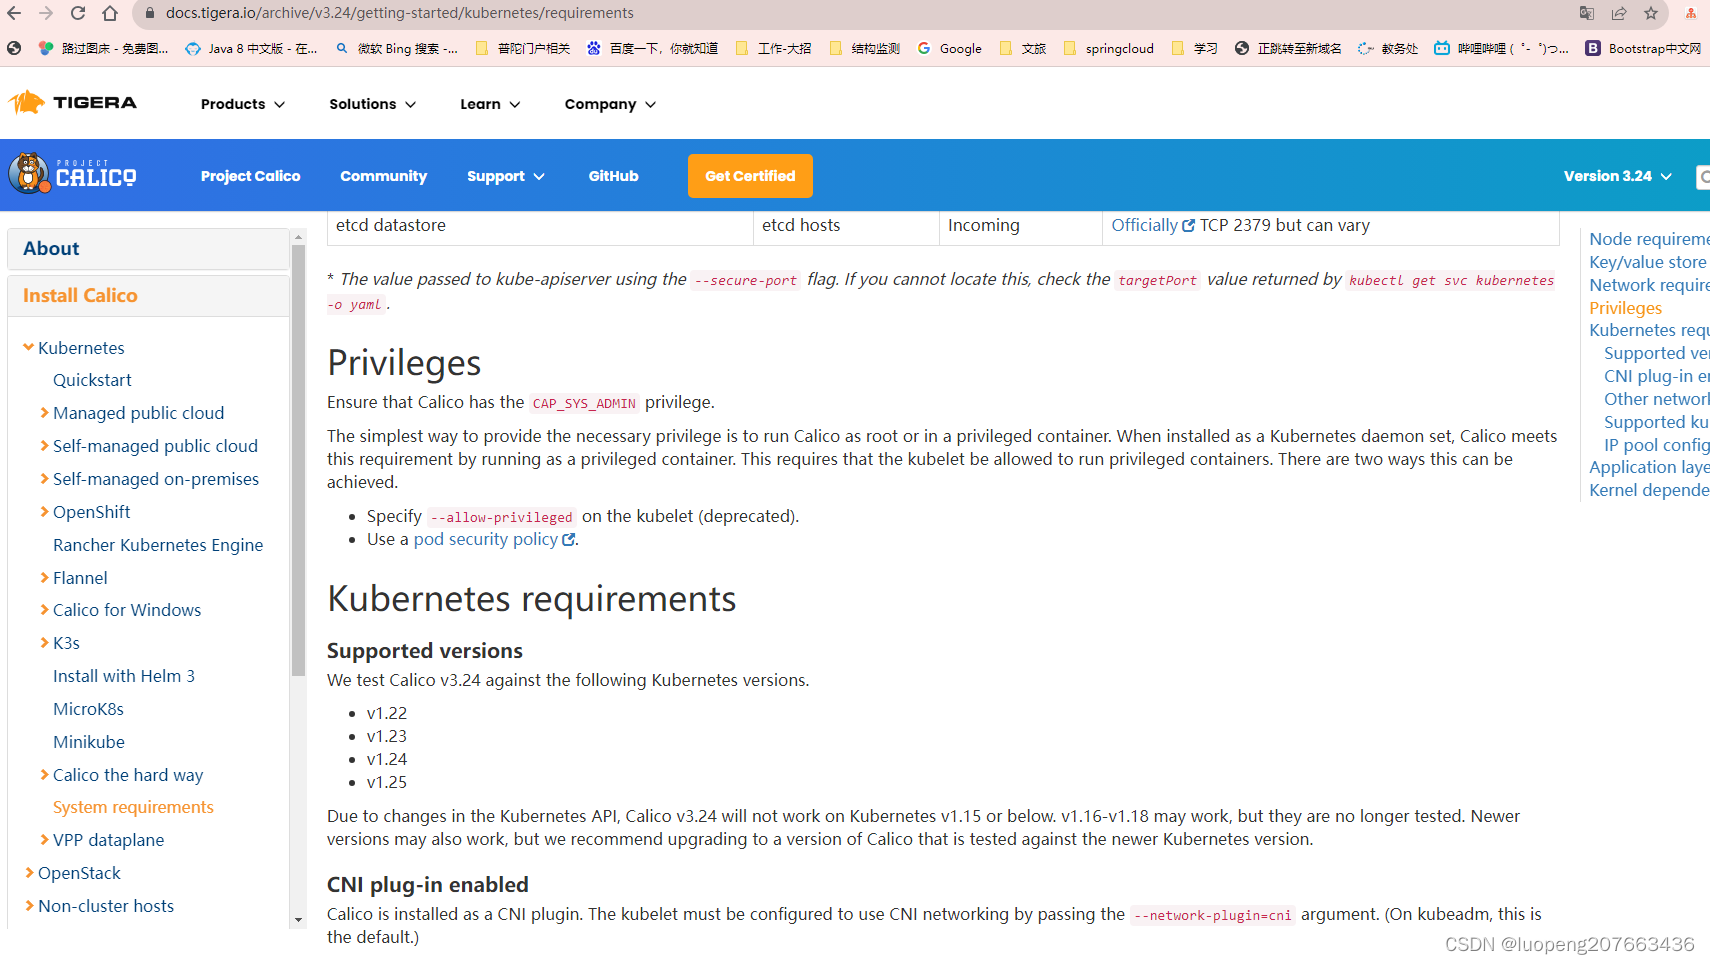1710x964 pixels.
Task: Click the Tigera logo
Action: 72,102
